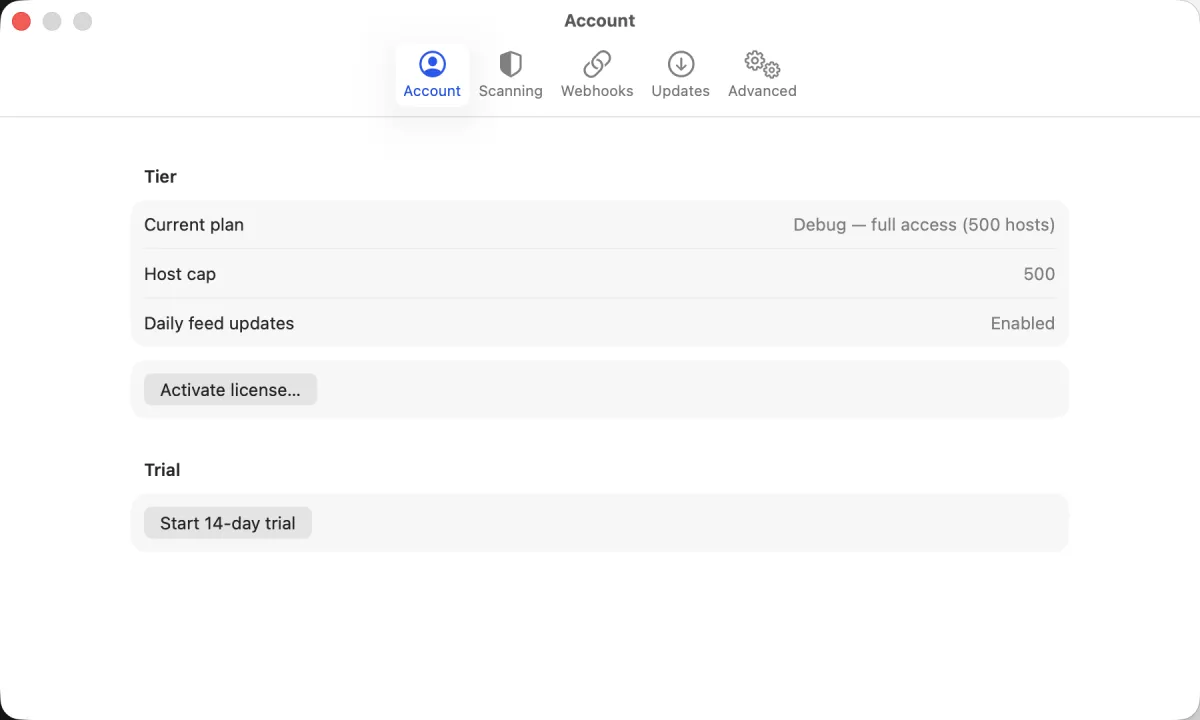Open the Advanced gears icon
The height and width of the screenshot is (720, 1200).
pos(760,63)
